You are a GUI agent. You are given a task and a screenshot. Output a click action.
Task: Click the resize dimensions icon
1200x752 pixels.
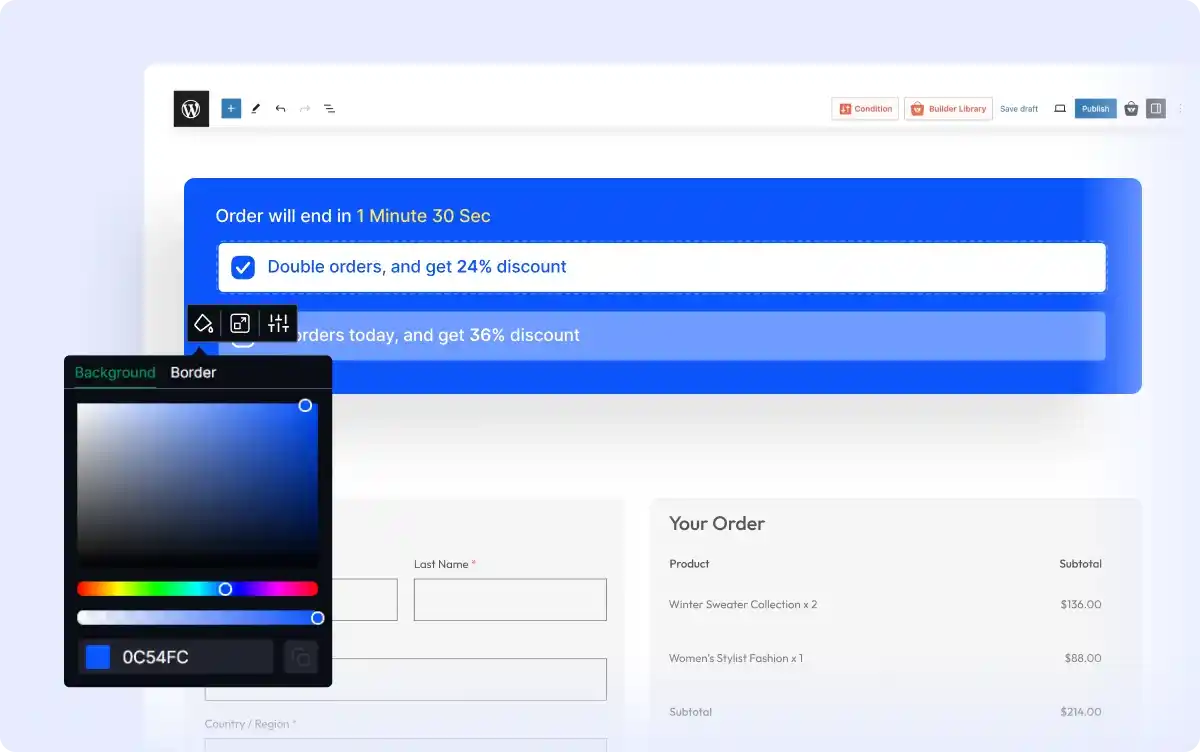pos(240,323)
